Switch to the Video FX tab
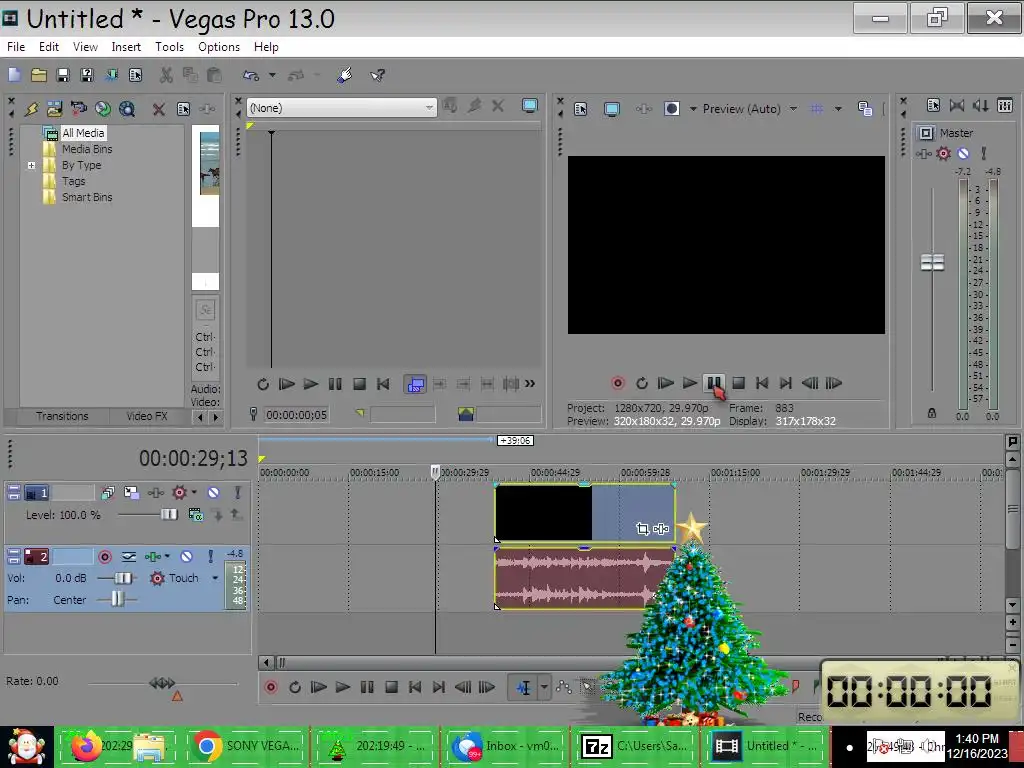The height and width of the screenshot is (768, 1024). [x=147, y=416]
